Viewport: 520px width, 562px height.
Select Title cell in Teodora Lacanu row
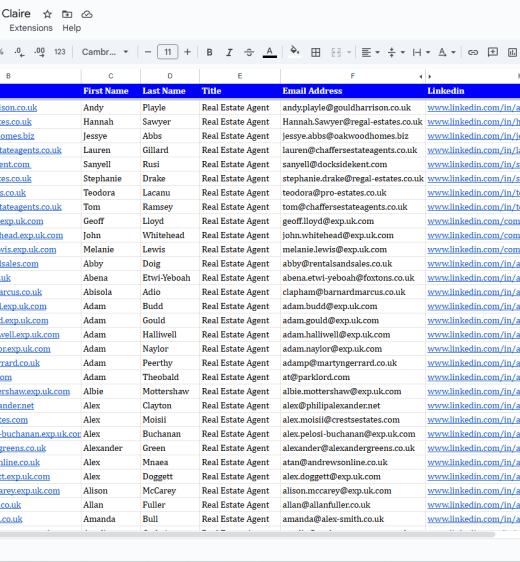(x=240, y=193)
